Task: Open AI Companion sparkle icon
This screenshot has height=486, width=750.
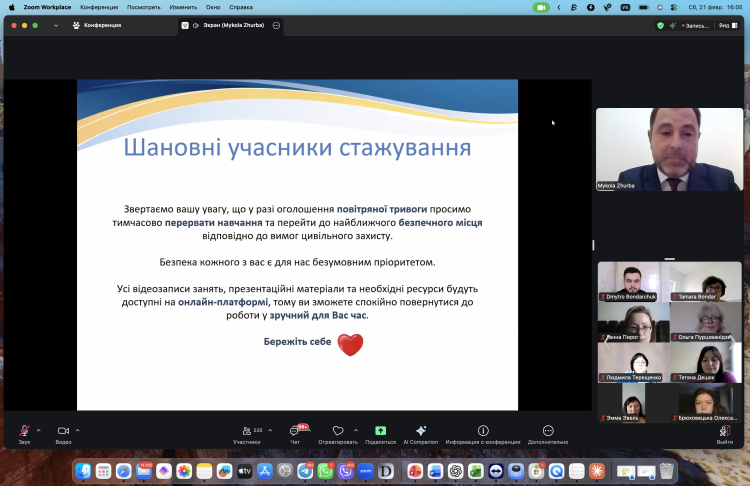Action: click(x=421, y=431)
